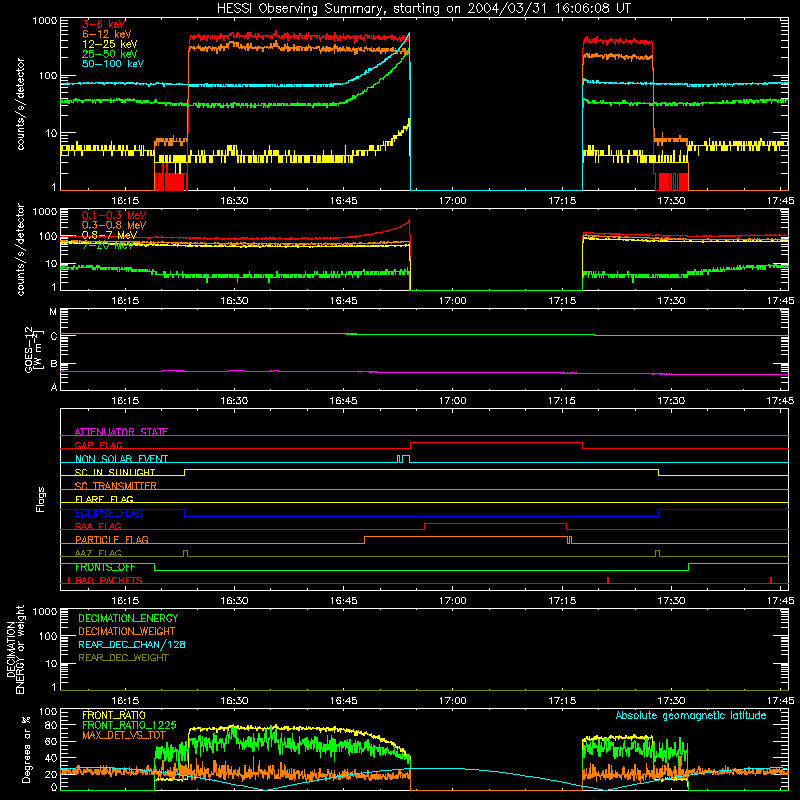The image size is (800, 800).
Task: Click the C level label on the GOES axis
Action: pyautogui.click(x=54, y=337)
